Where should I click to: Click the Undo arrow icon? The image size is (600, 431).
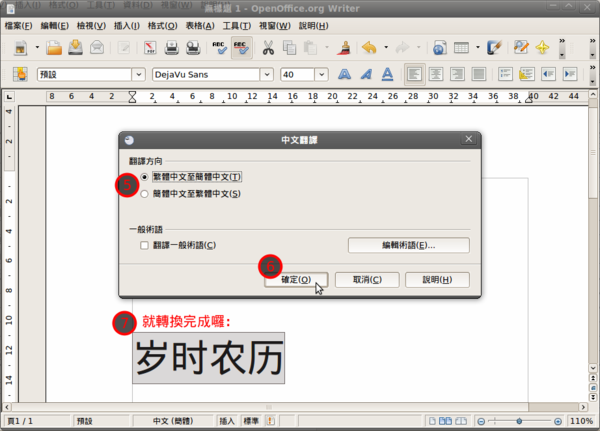[369, 48]
